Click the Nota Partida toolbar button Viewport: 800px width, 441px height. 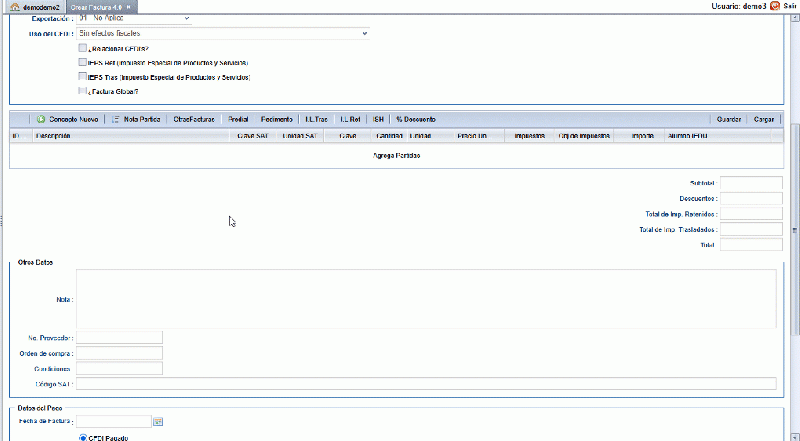click(x=136, y=119)
